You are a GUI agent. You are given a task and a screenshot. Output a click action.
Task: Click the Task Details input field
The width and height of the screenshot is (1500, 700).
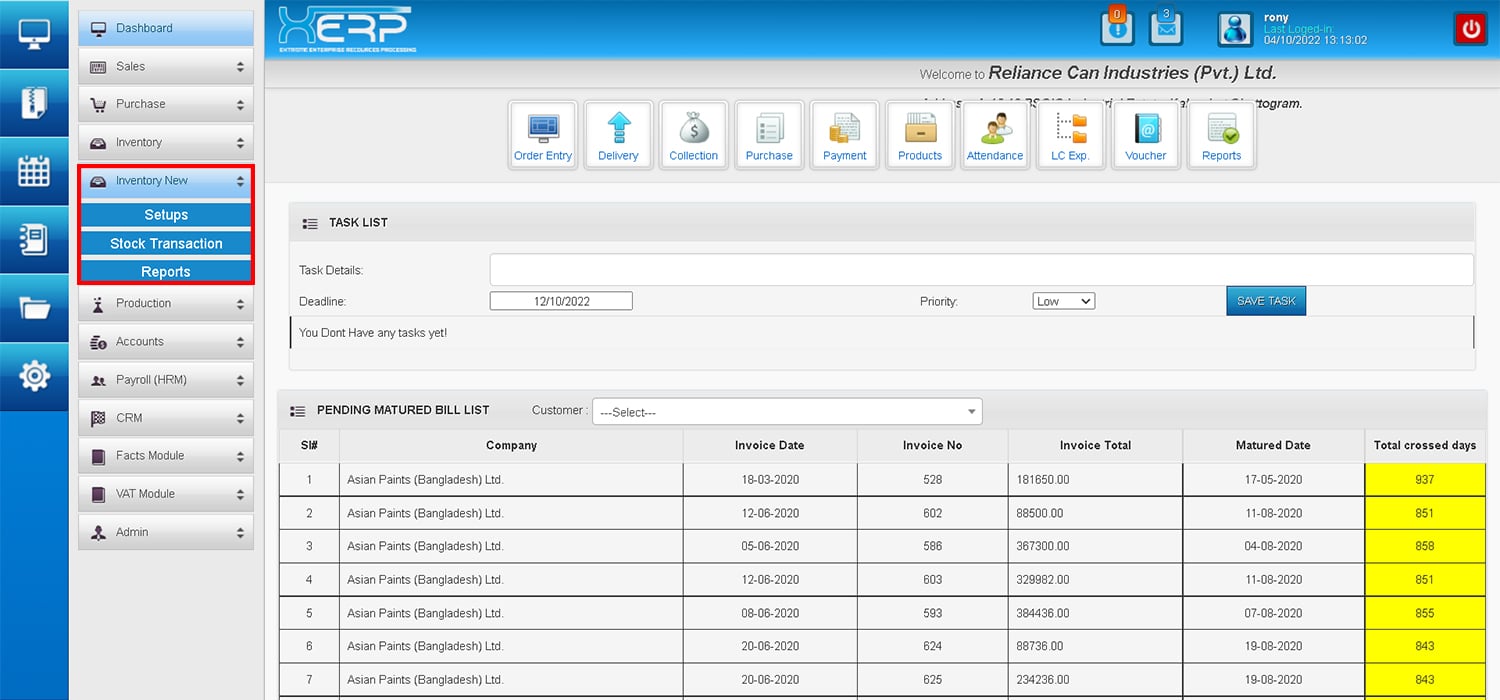[x=980, y=270]
